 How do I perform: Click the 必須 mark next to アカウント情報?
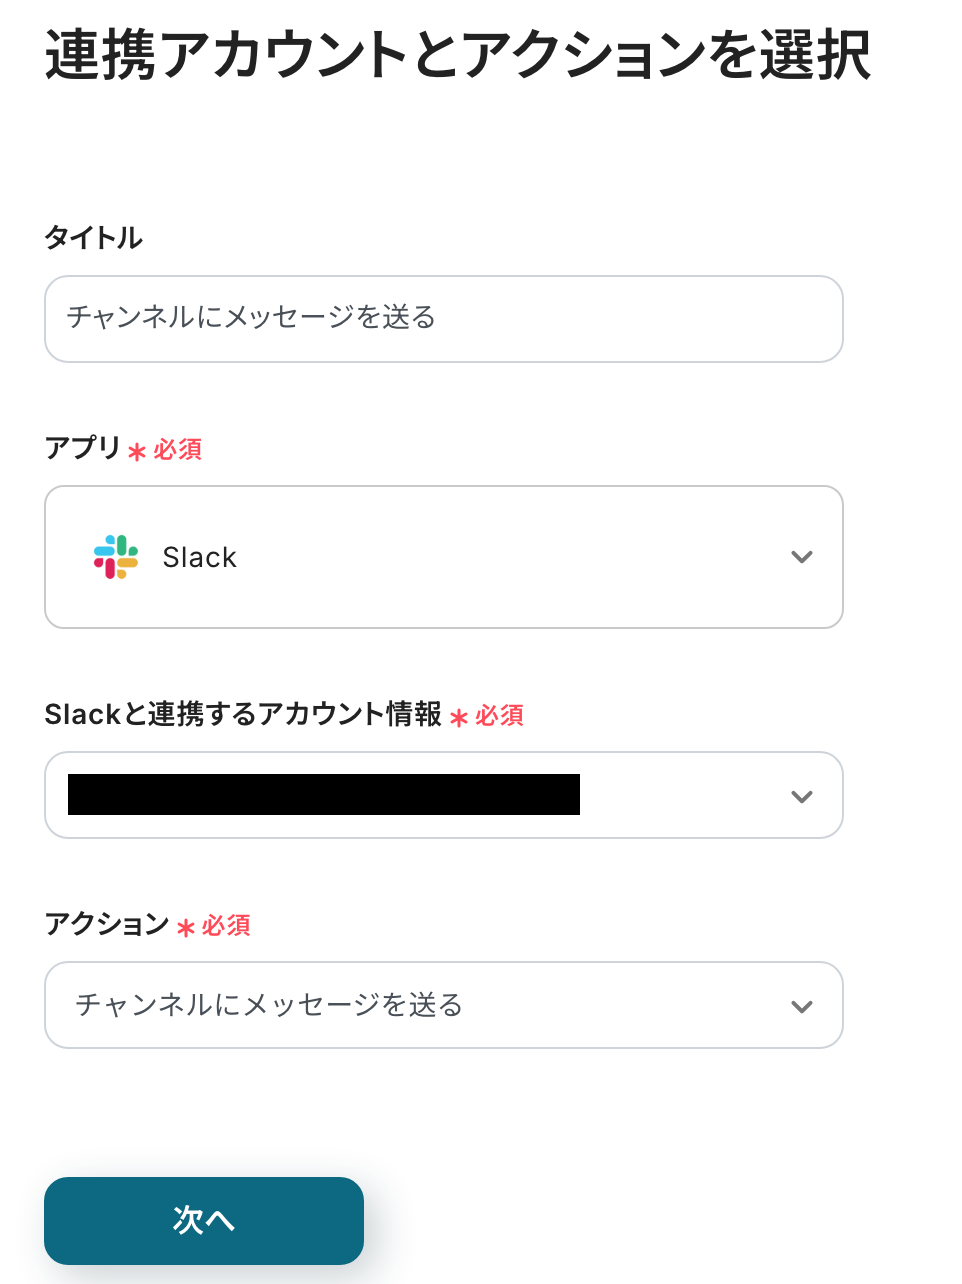point(500,716)
